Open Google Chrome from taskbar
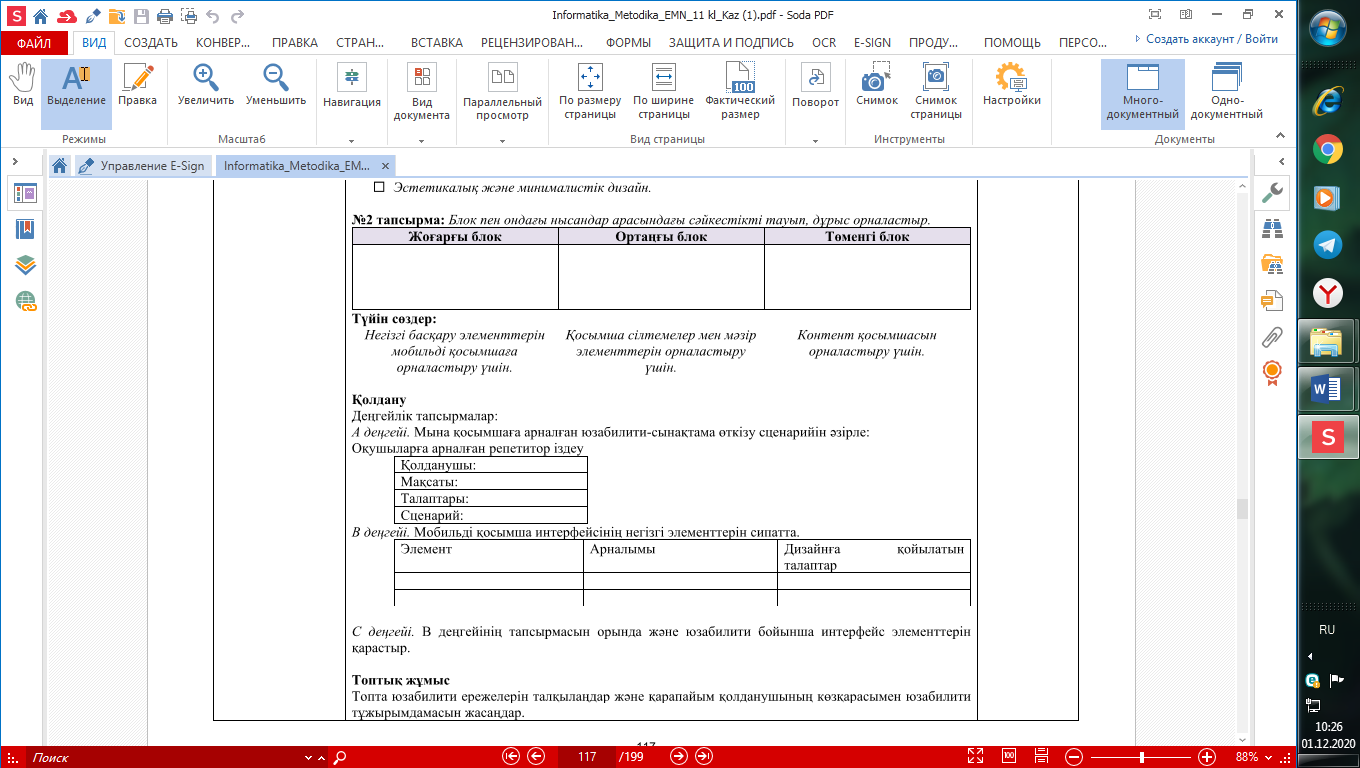 pyautogui.click(x=1327, y=150)
